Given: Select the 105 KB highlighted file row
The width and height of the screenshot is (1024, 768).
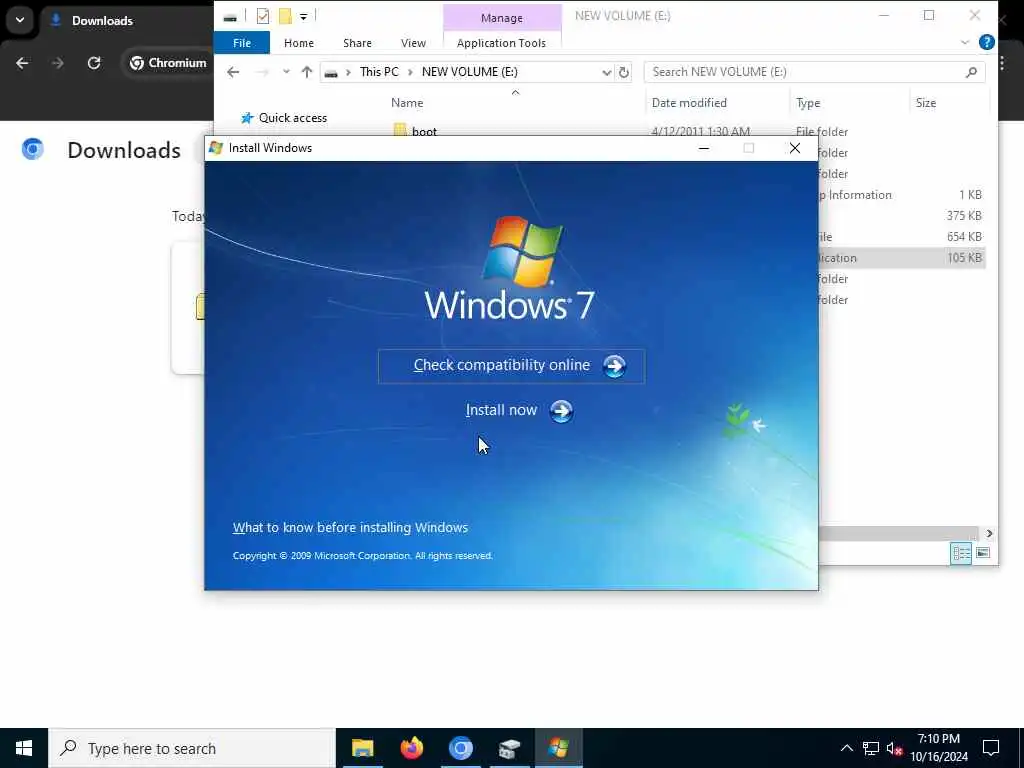Looking at the screenshot, I should click(x=902, y=257).
